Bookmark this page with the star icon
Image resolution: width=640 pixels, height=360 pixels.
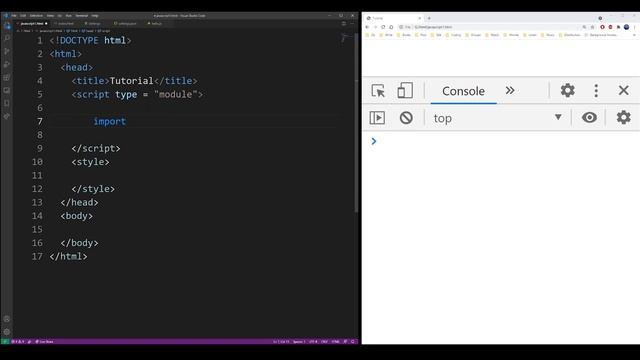tap(592, 27)
